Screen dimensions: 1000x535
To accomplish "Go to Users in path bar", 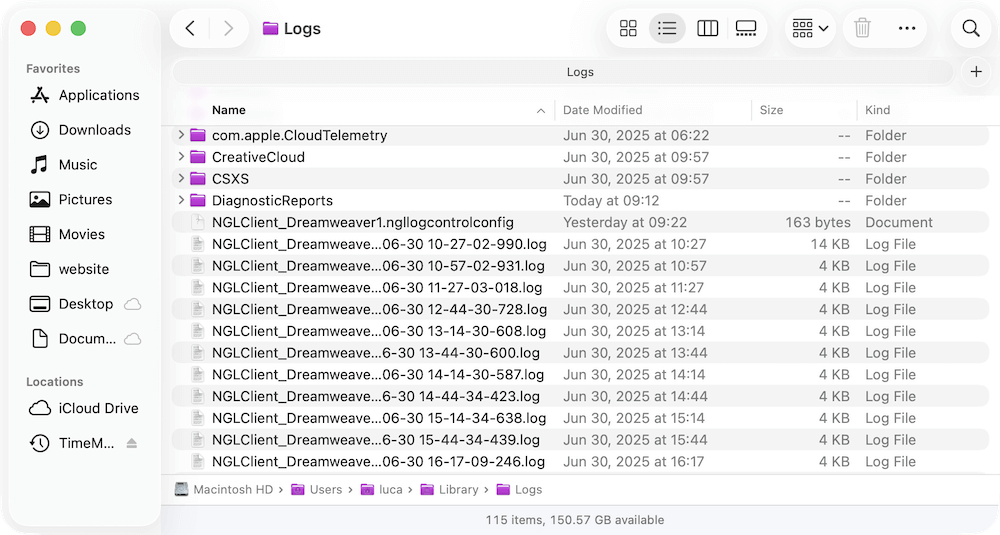I will [x=316, y=489].
